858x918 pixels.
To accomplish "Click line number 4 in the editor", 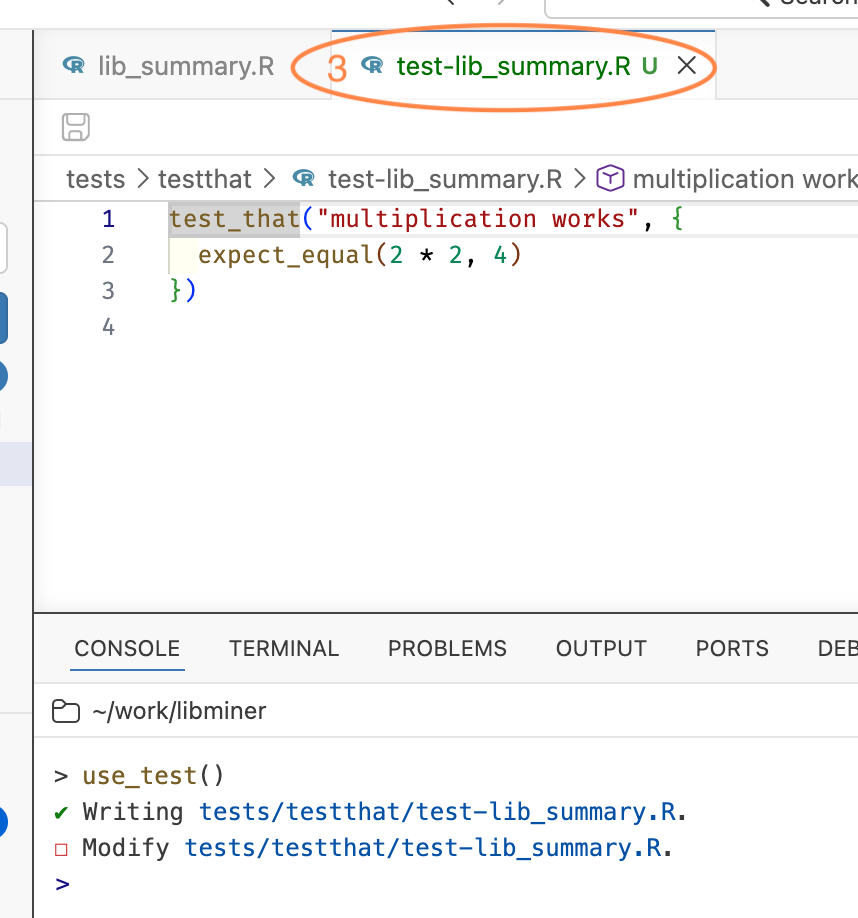I will tap(108, 327).
